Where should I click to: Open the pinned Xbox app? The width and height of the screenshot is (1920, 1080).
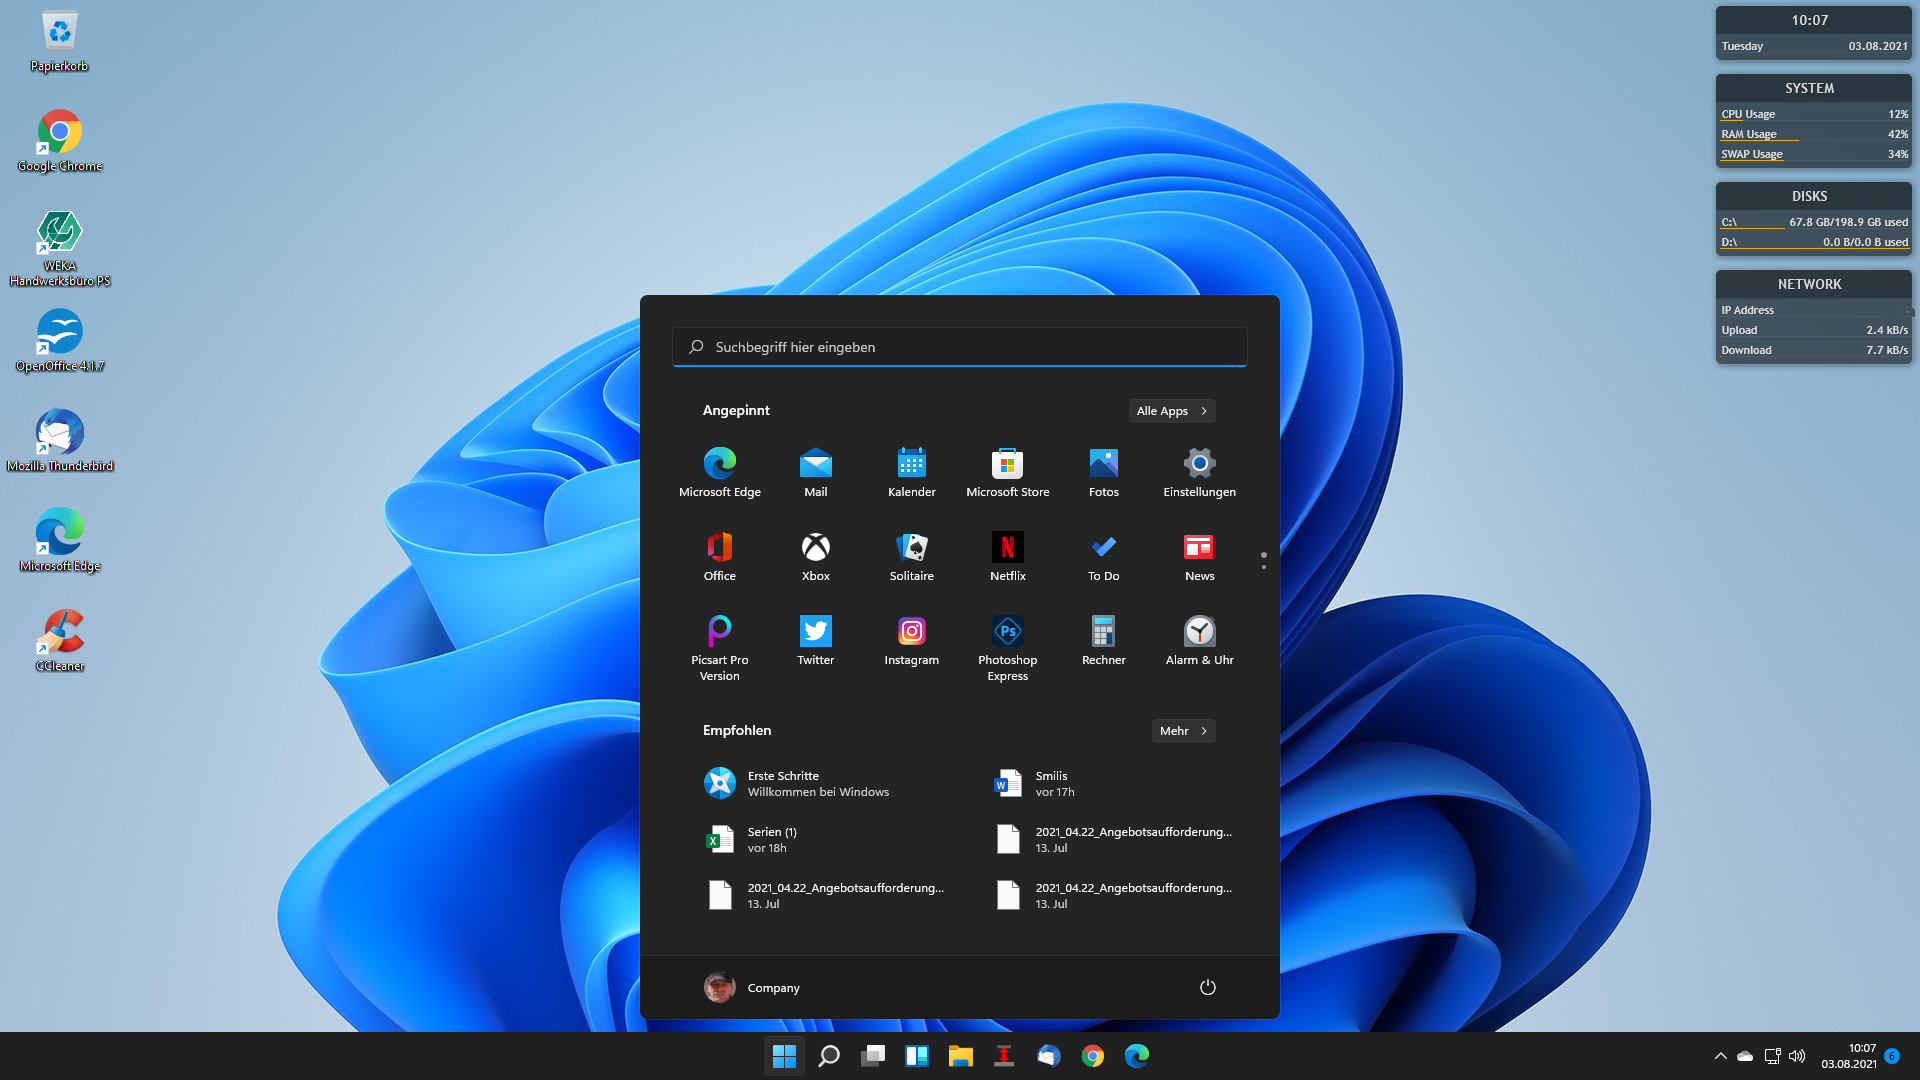point(816,556)
